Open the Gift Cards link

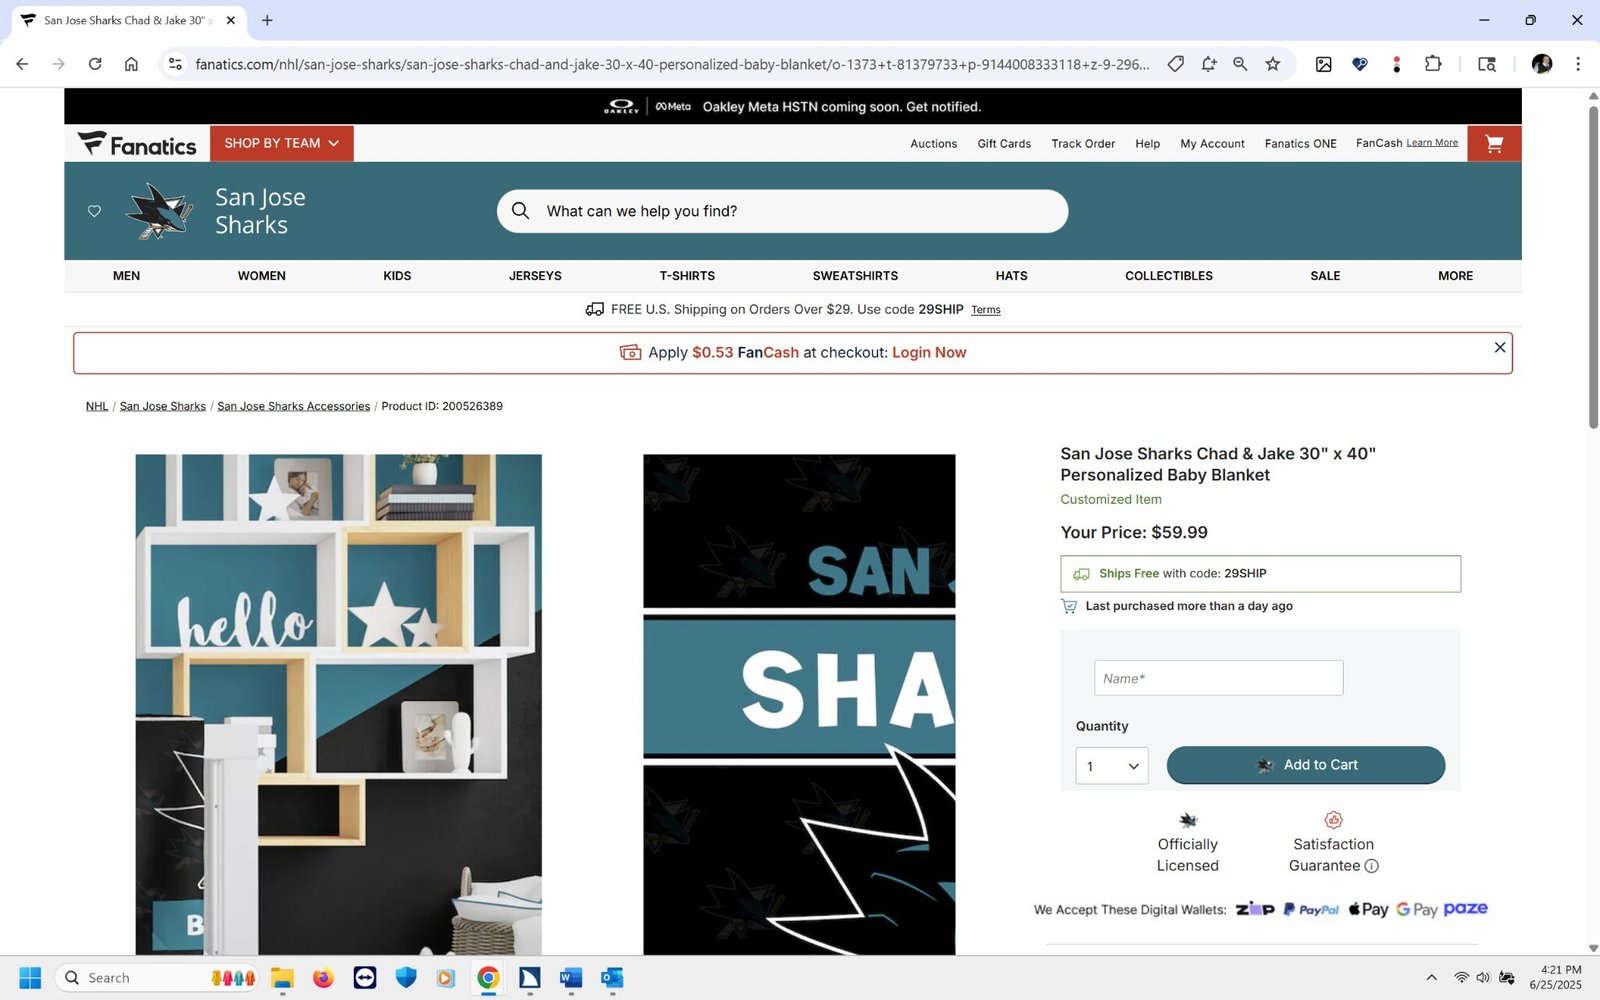(x=1004, y=144)
